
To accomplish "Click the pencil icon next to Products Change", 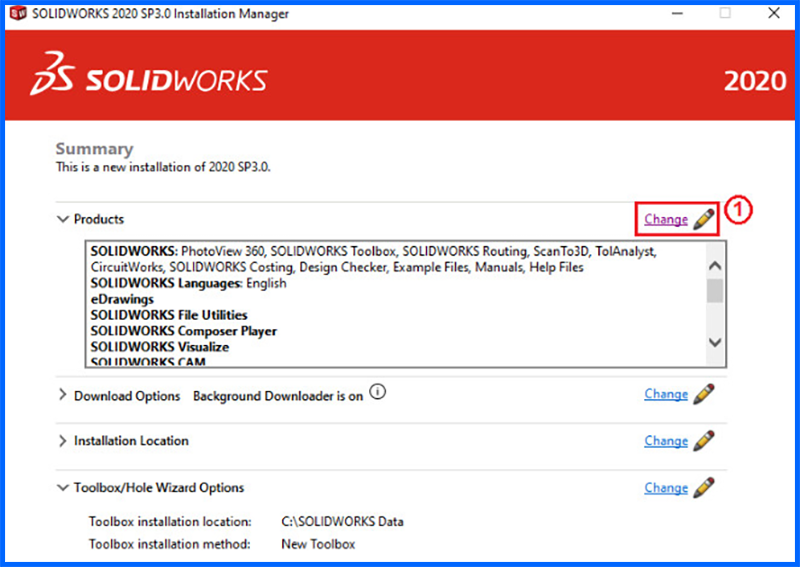I will 704,219.
